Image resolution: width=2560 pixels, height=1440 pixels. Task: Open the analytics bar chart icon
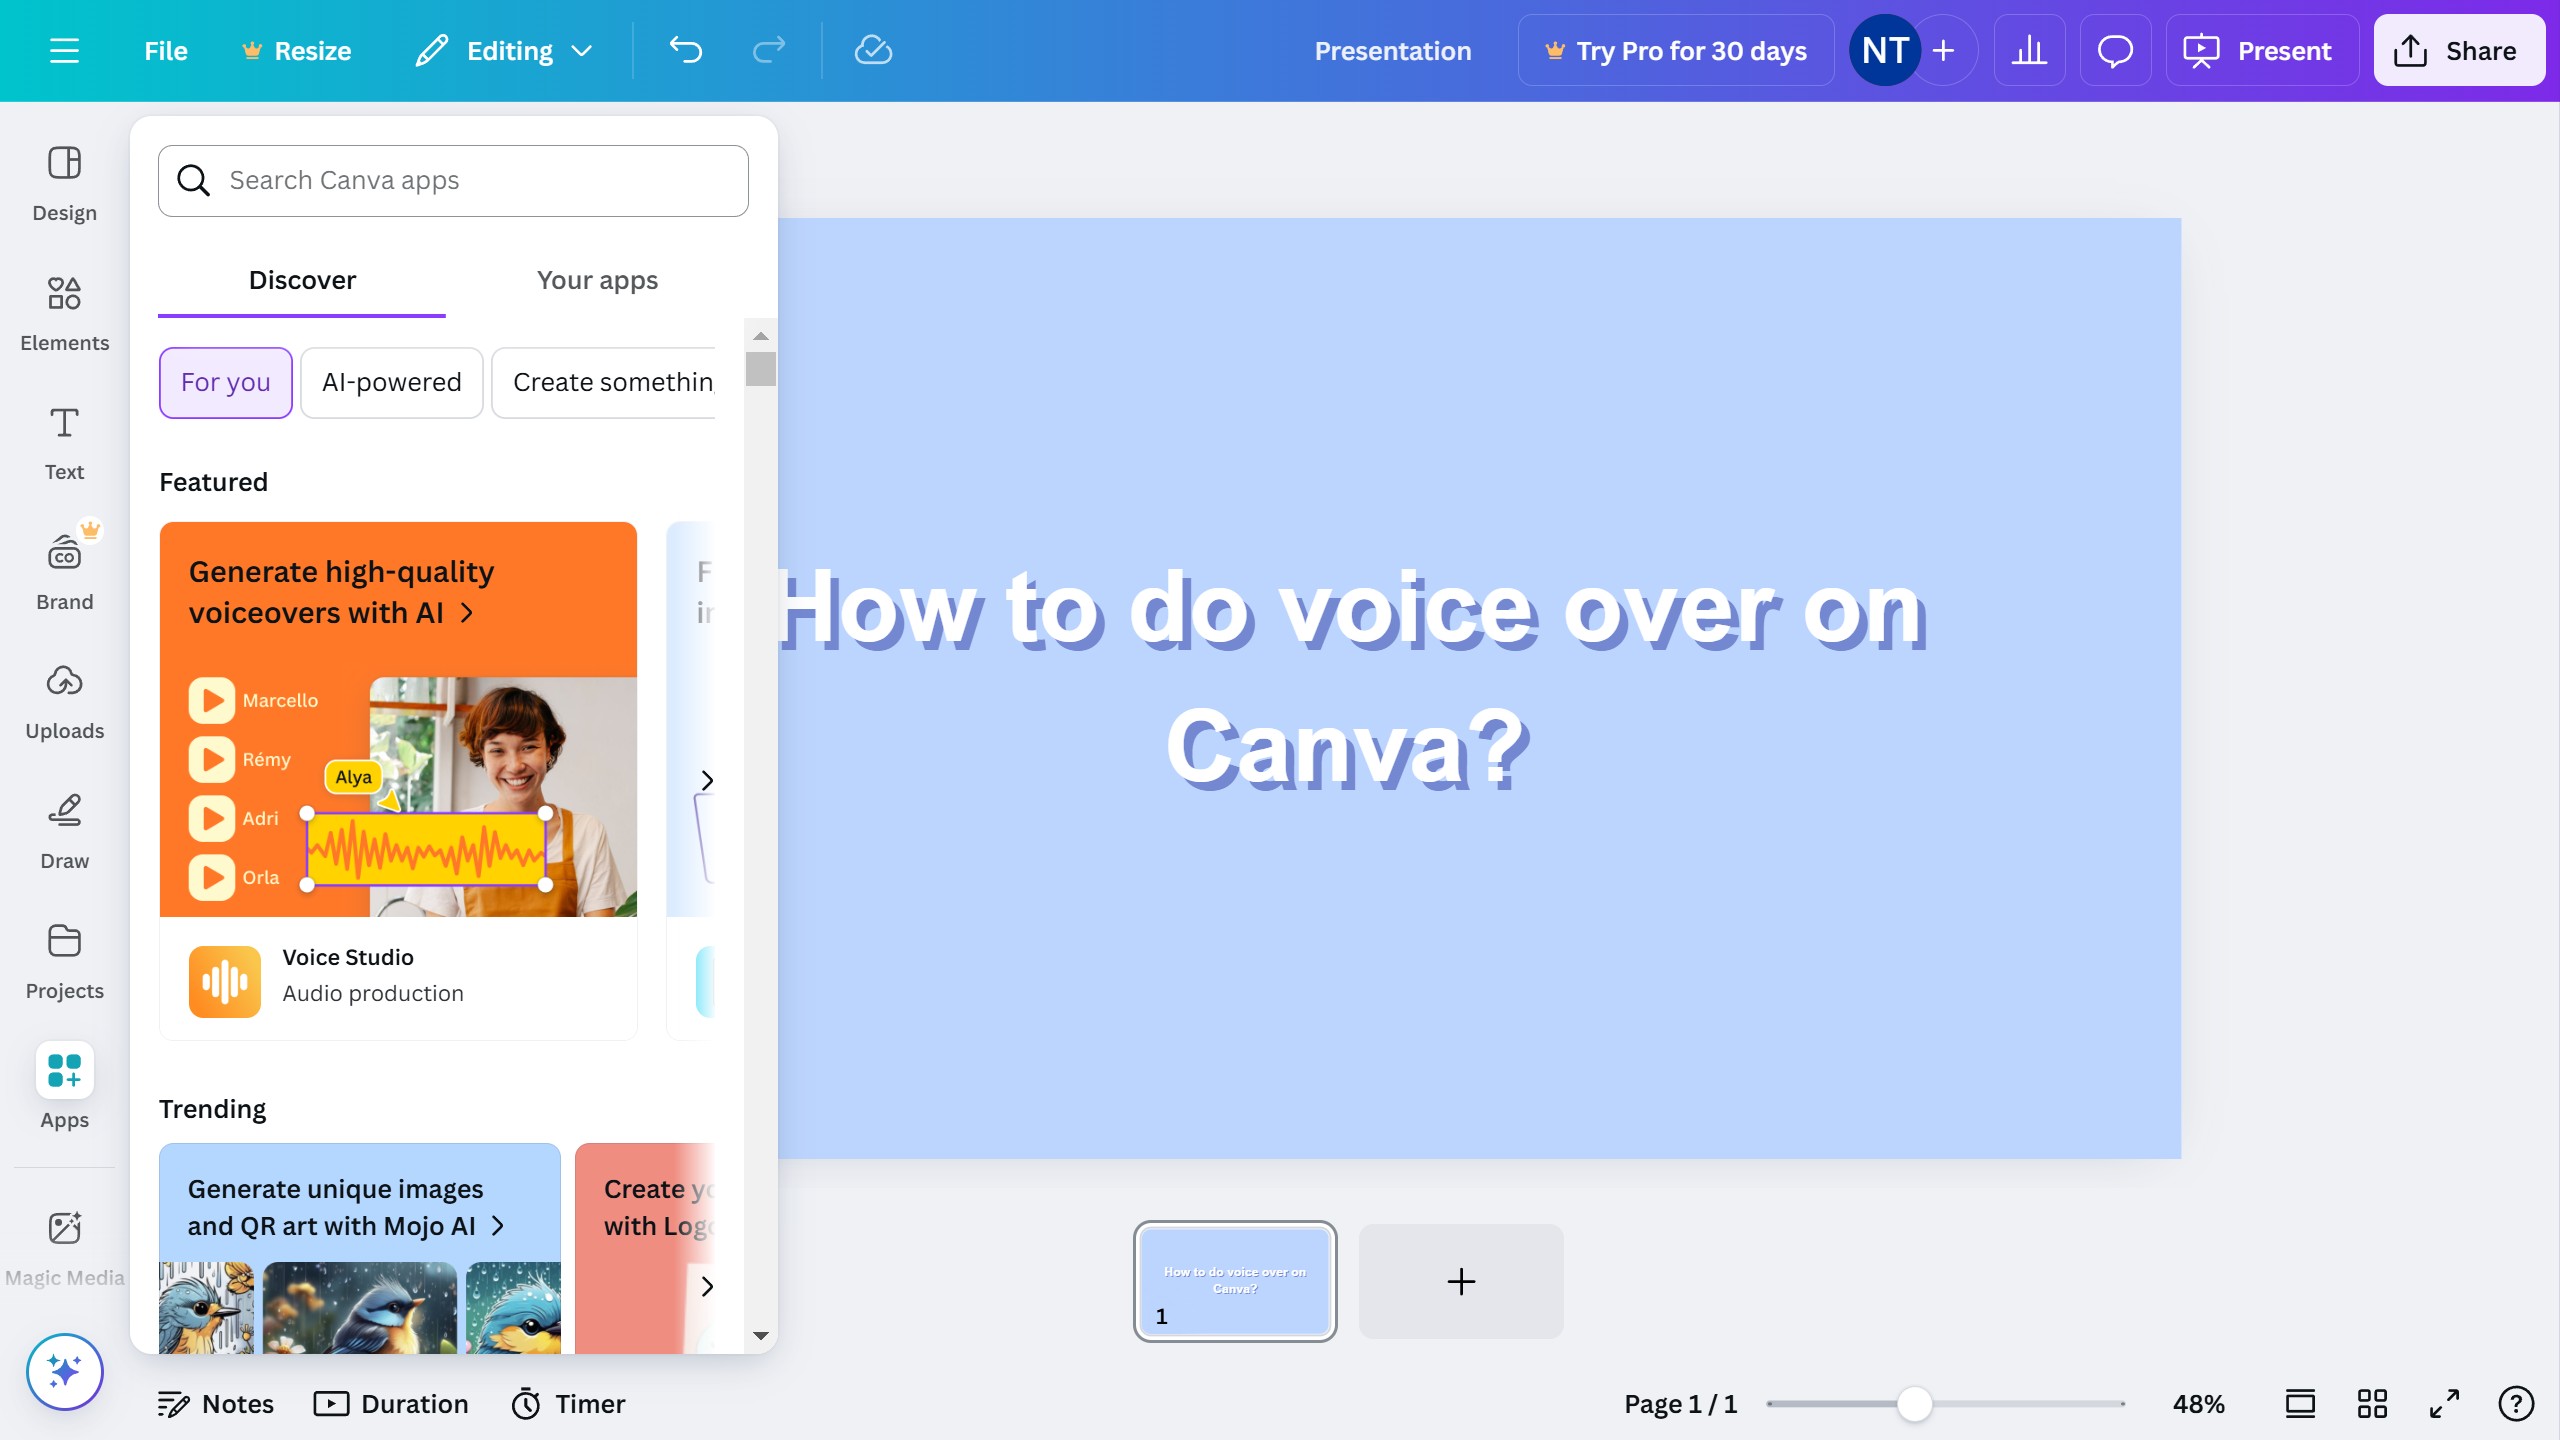2029,51
